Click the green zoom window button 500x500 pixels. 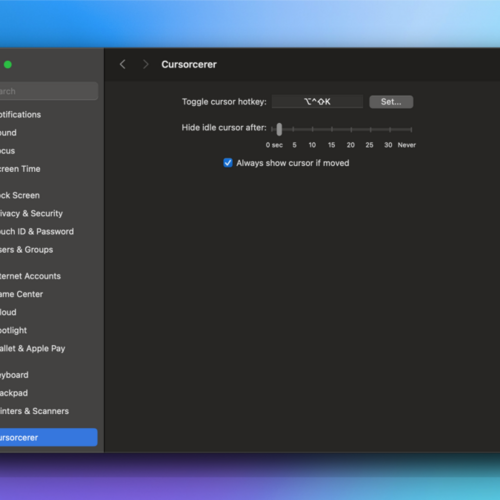point(8,65)
